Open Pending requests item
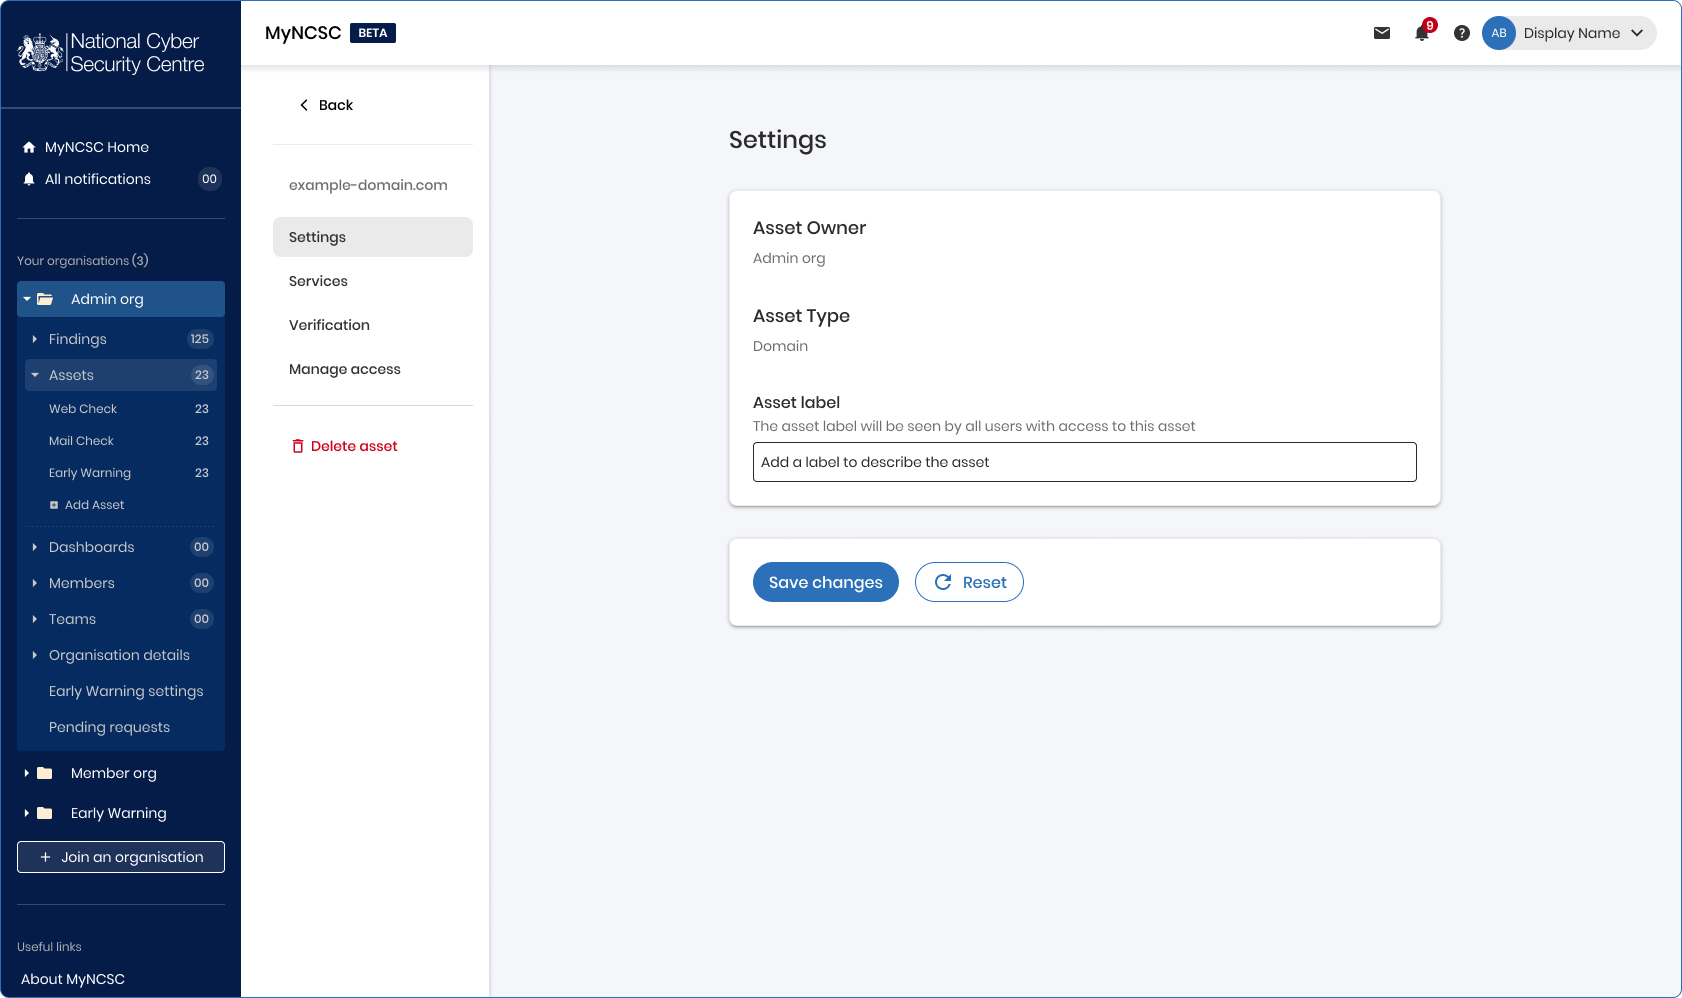Screen dimensions: 1682x998 pyautogui.click(x=109, y=727)
